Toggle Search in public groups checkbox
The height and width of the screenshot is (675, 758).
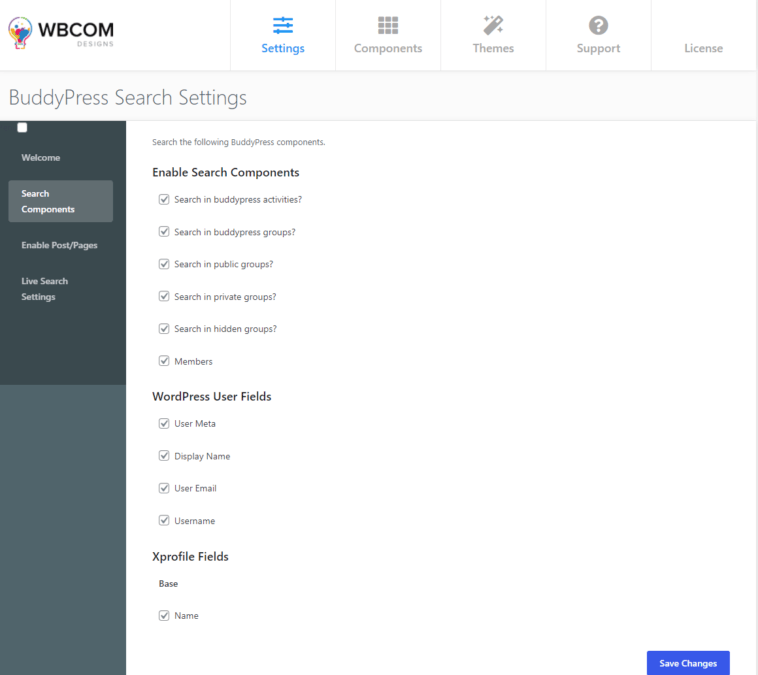[164, 264]
